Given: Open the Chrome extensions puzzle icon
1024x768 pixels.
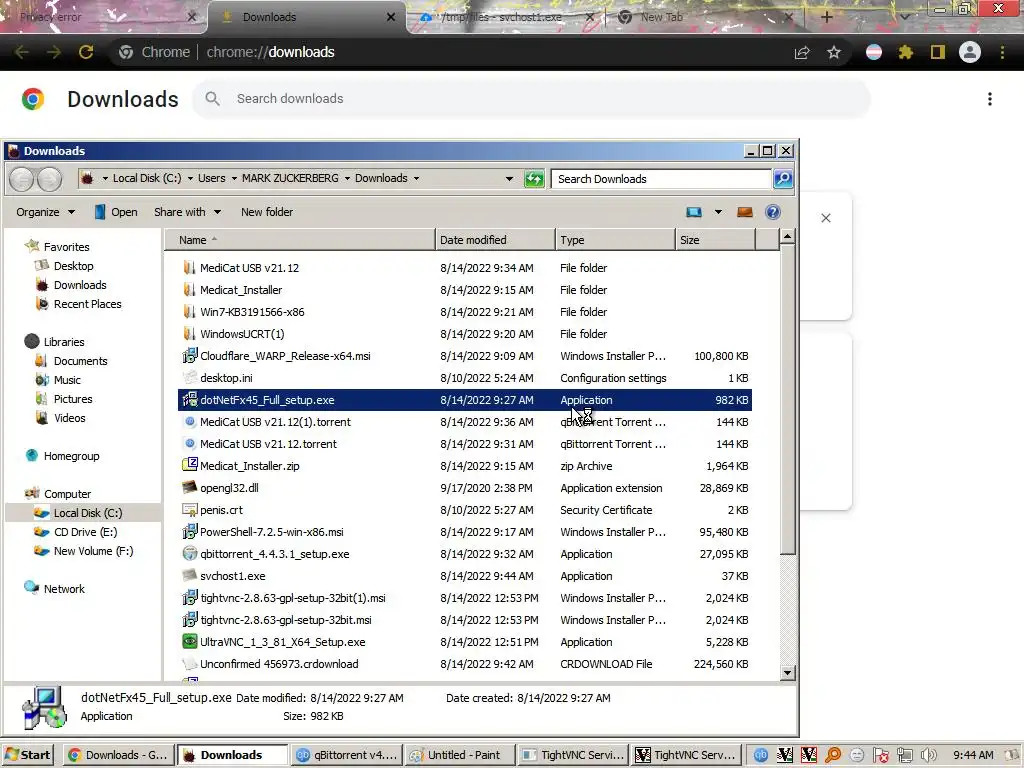Looking at the screenshot, I should pos(905,52).
